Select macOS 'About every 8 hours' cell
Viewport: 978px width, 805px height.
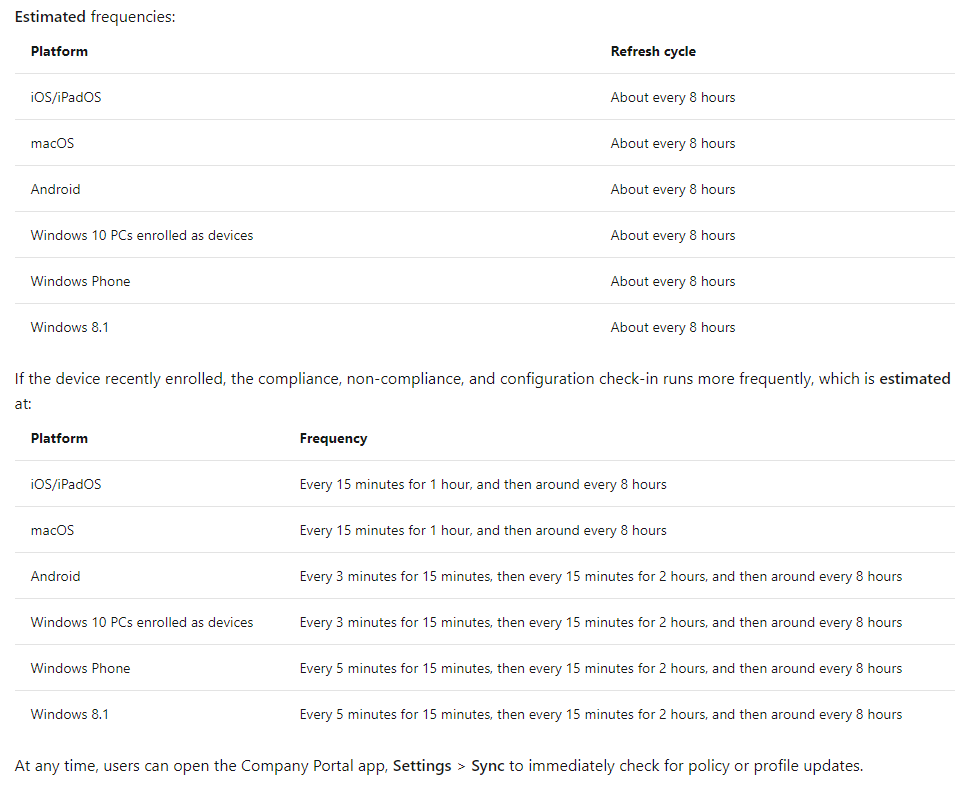tap(673, 143)
